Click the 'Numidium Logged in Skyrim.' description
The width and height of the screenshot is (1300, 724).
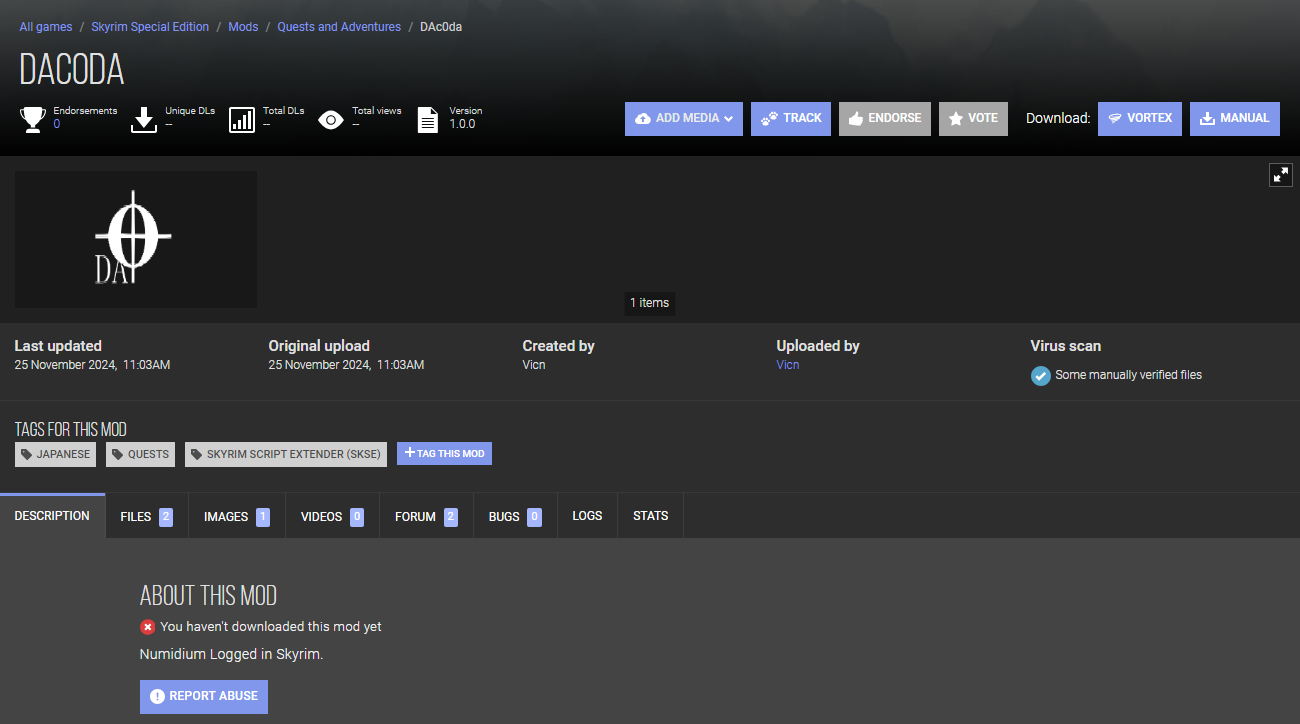(x=231, y=654)
